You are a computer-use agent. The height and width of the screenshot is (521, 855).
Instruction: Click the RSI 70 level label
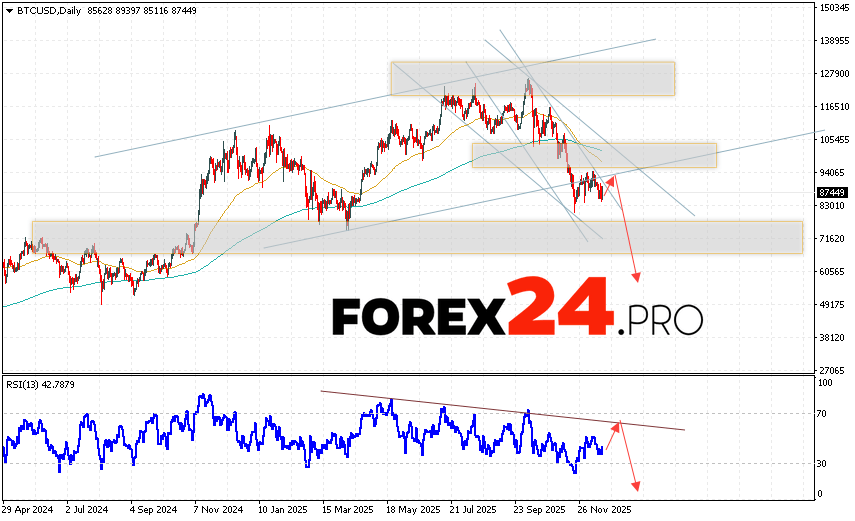click(x=824, y=412)
